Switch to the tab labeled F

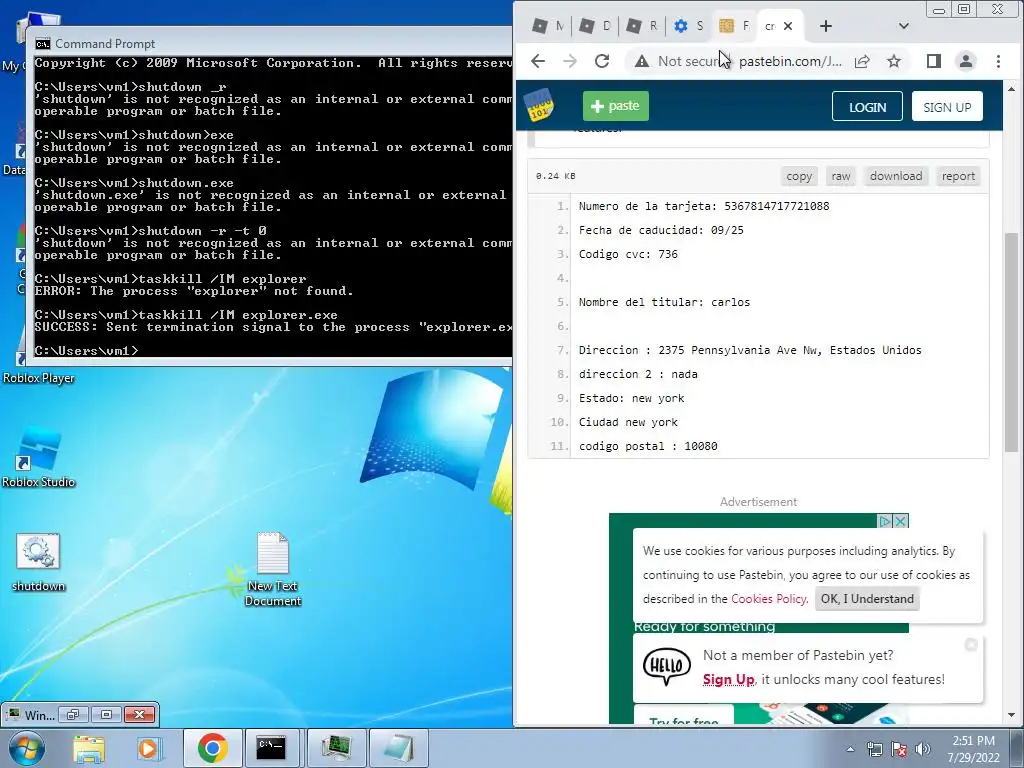coord(734,26)
